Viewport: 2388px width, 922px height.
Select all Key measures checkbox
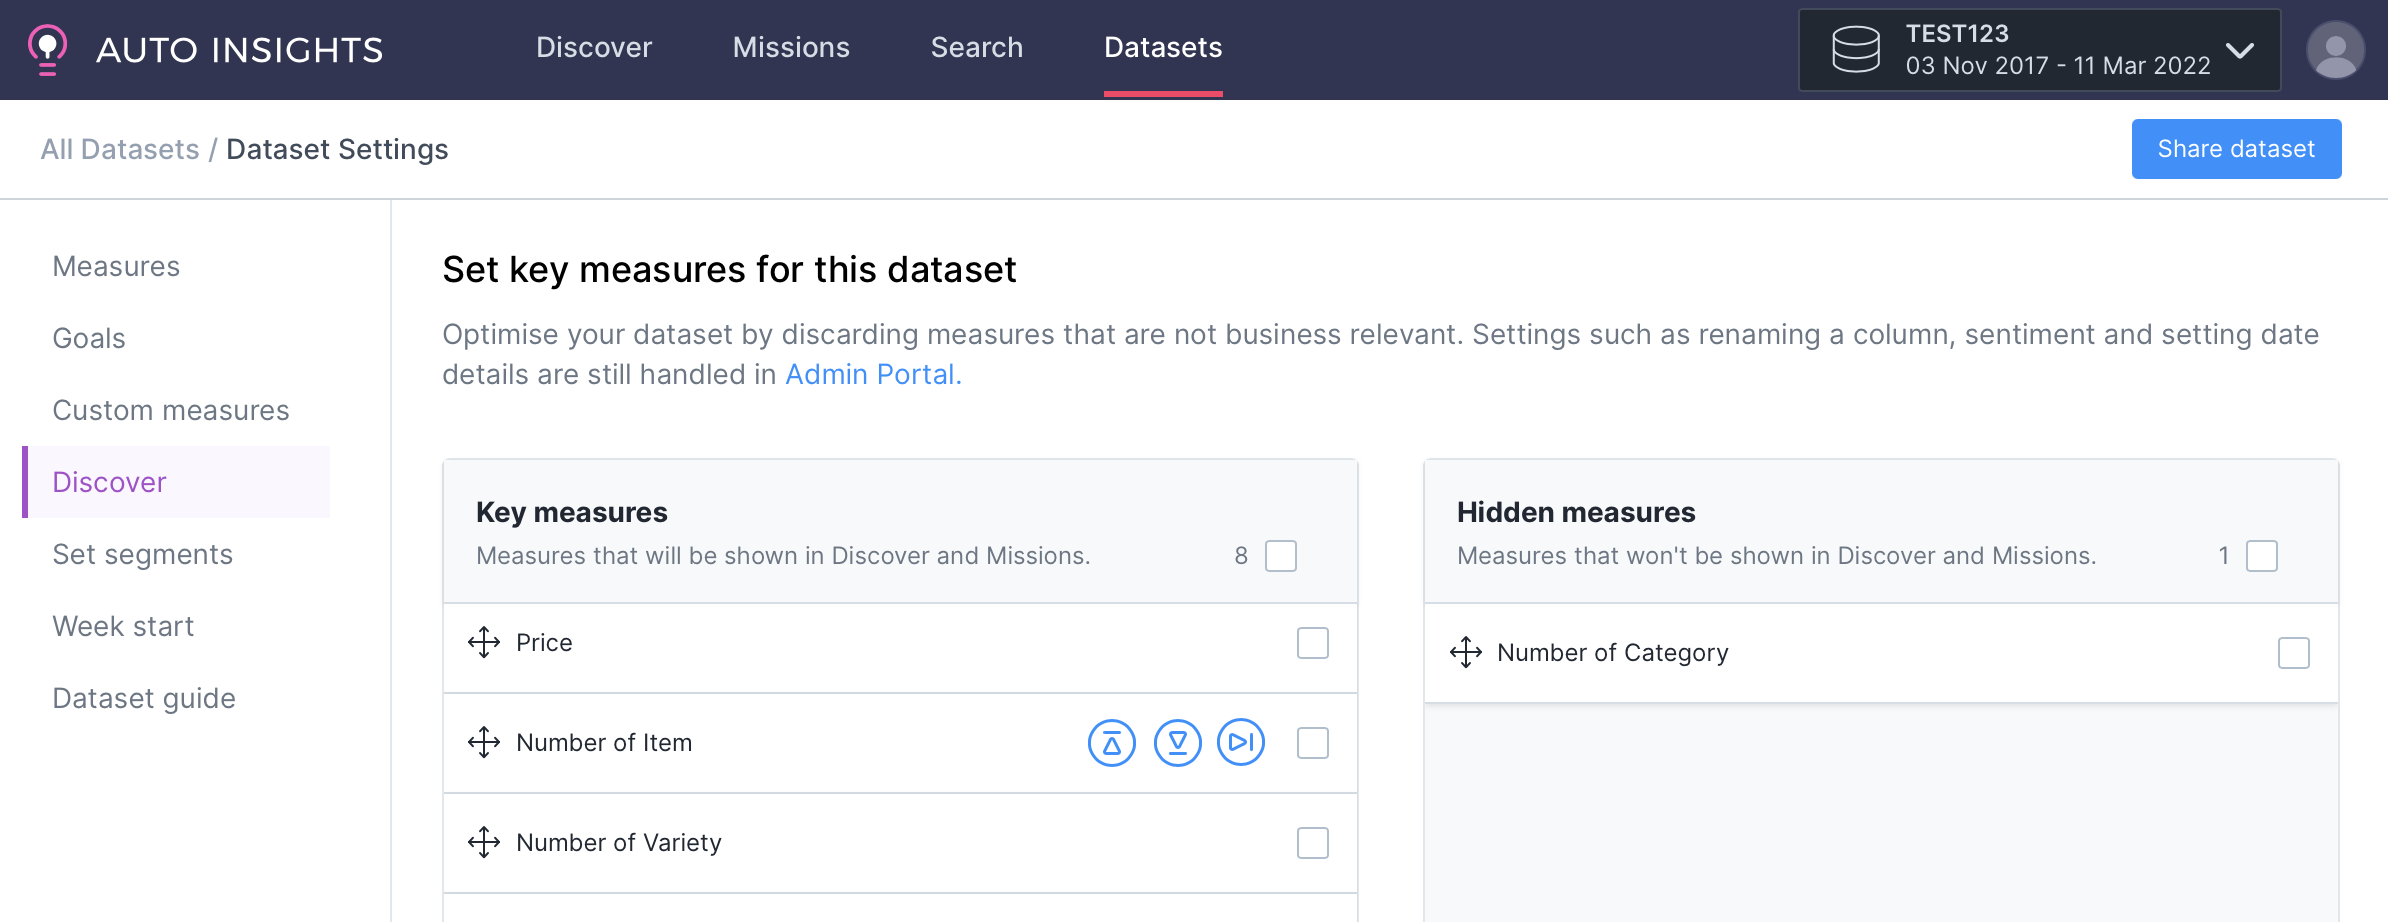(x=1281, y=556)
